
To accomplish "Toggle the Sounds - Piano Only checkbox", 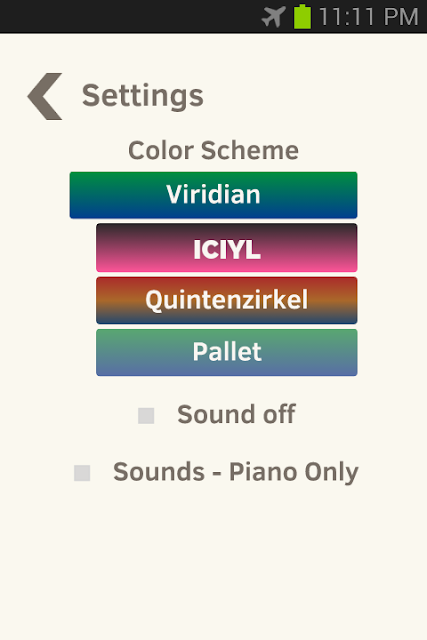I will 82,473.
